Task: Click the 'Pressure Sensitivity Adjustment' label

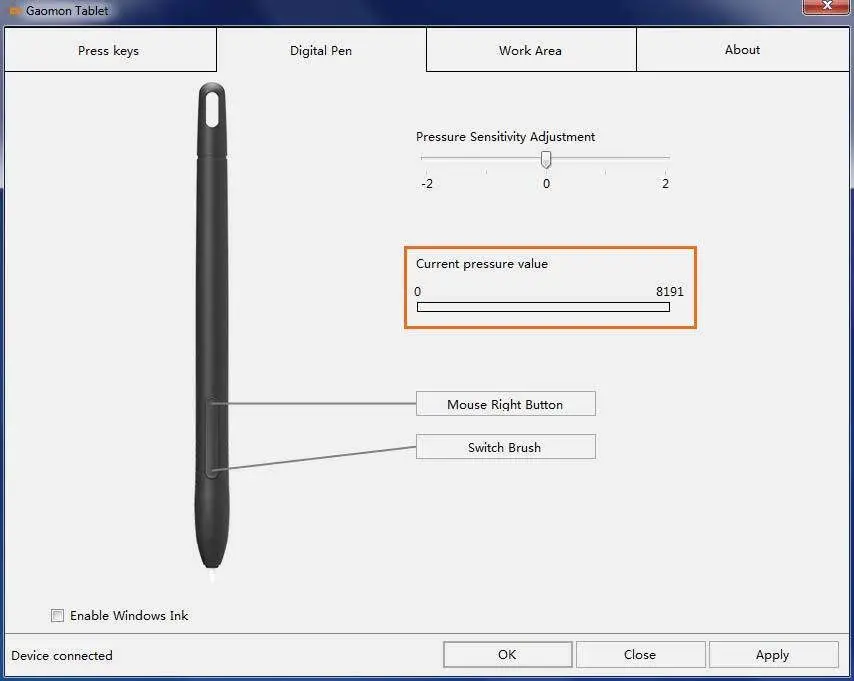Action: pos(505,137)
